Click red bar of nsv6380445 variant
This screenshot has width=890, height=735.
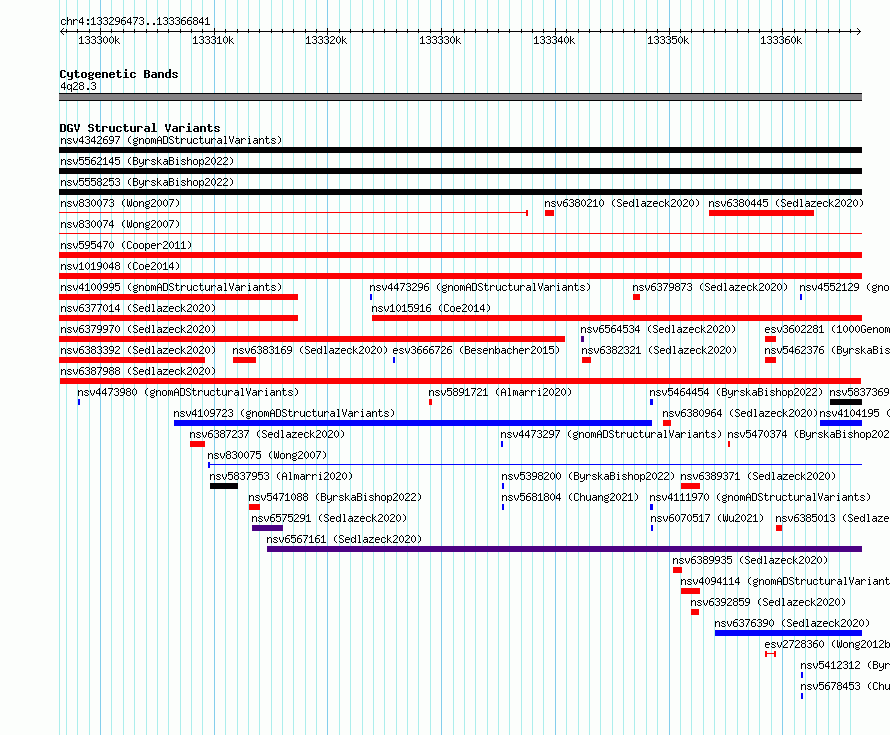(761, 213)
